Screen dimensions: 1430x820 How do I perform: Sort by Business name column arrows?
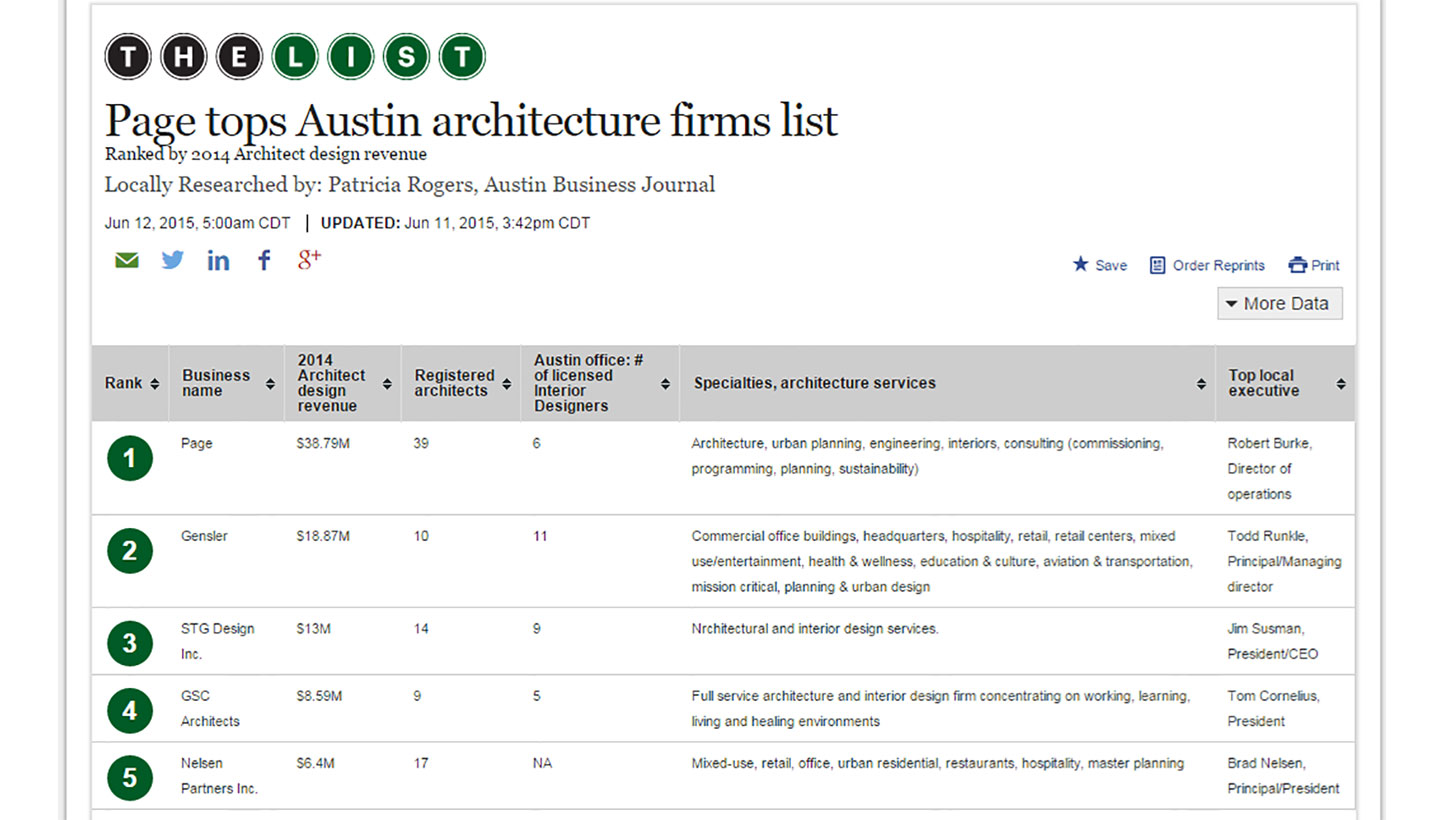pyautogui.click(x=270, y=384)
